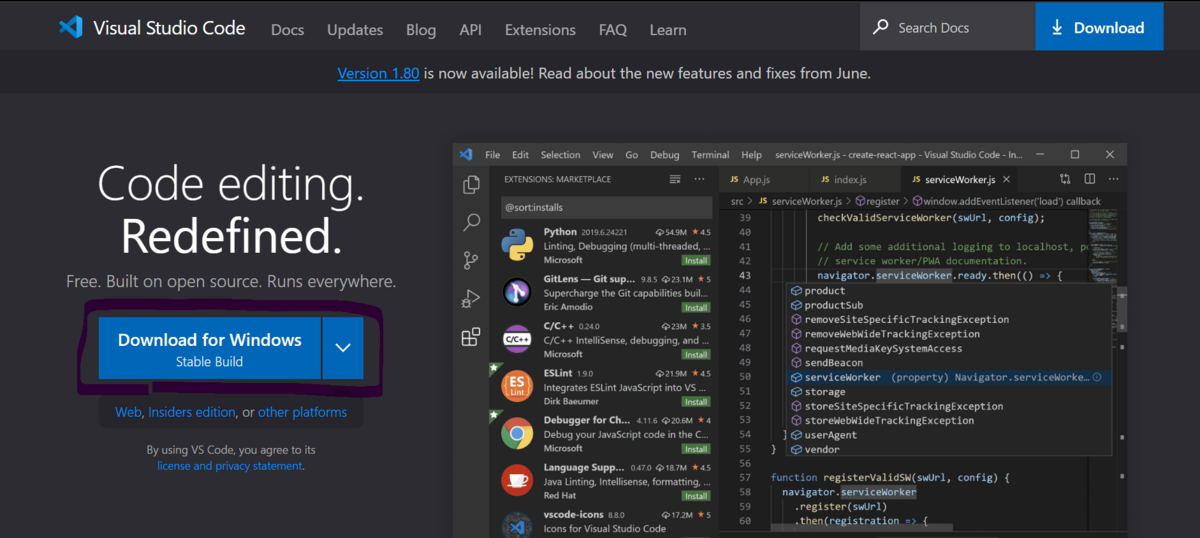Open the Run and Debug activity bar icon
The height and width of the screenshot is (538, 1200).
coord(471,299)
